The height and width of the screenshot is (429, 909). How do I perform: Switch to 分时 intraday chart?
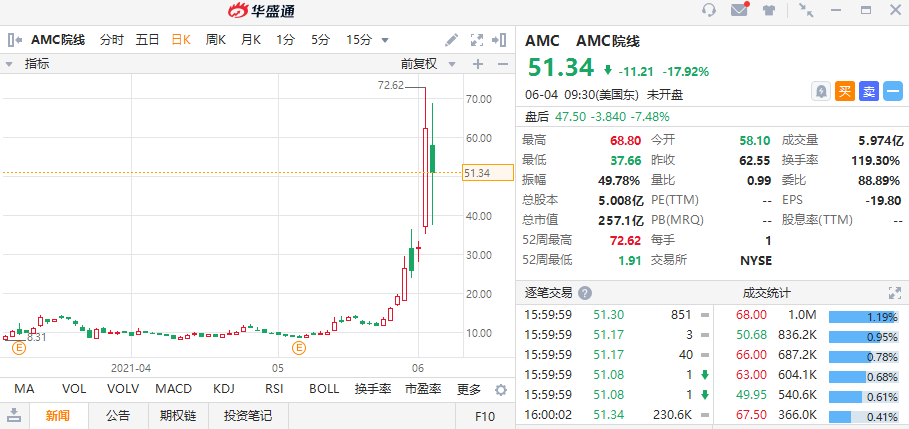(112, 40)
